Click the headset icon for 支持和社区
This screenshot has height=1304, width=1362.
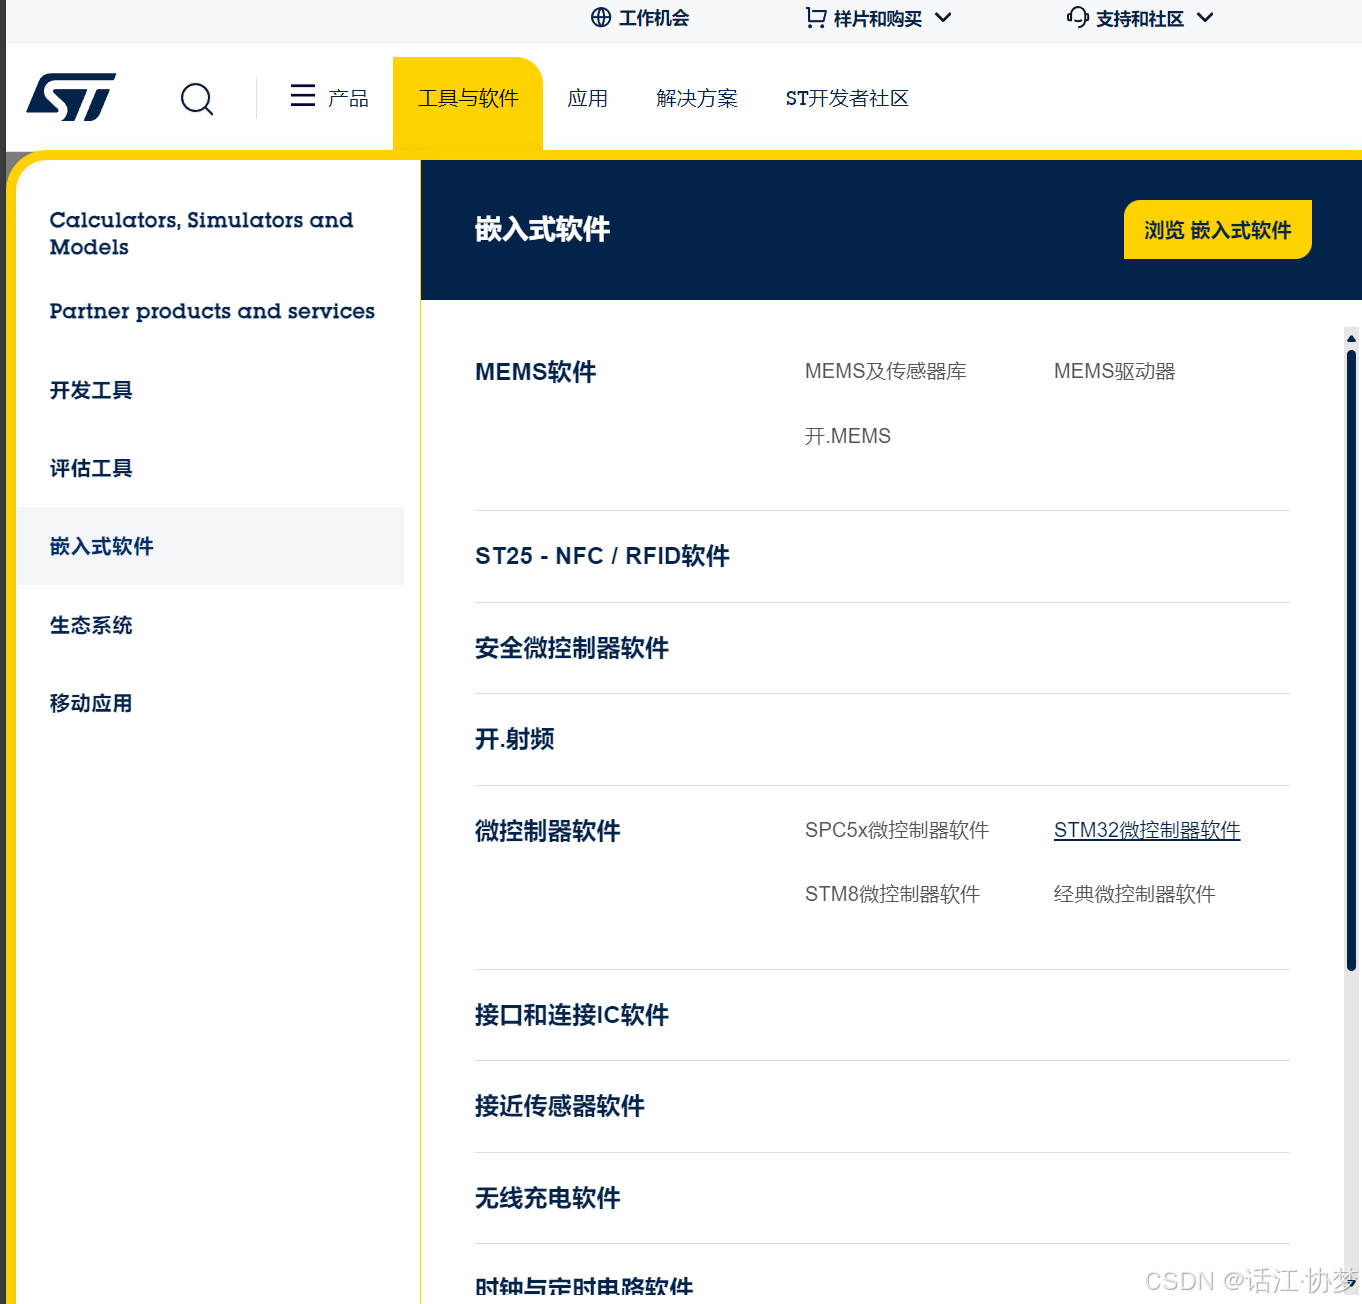1078,17
